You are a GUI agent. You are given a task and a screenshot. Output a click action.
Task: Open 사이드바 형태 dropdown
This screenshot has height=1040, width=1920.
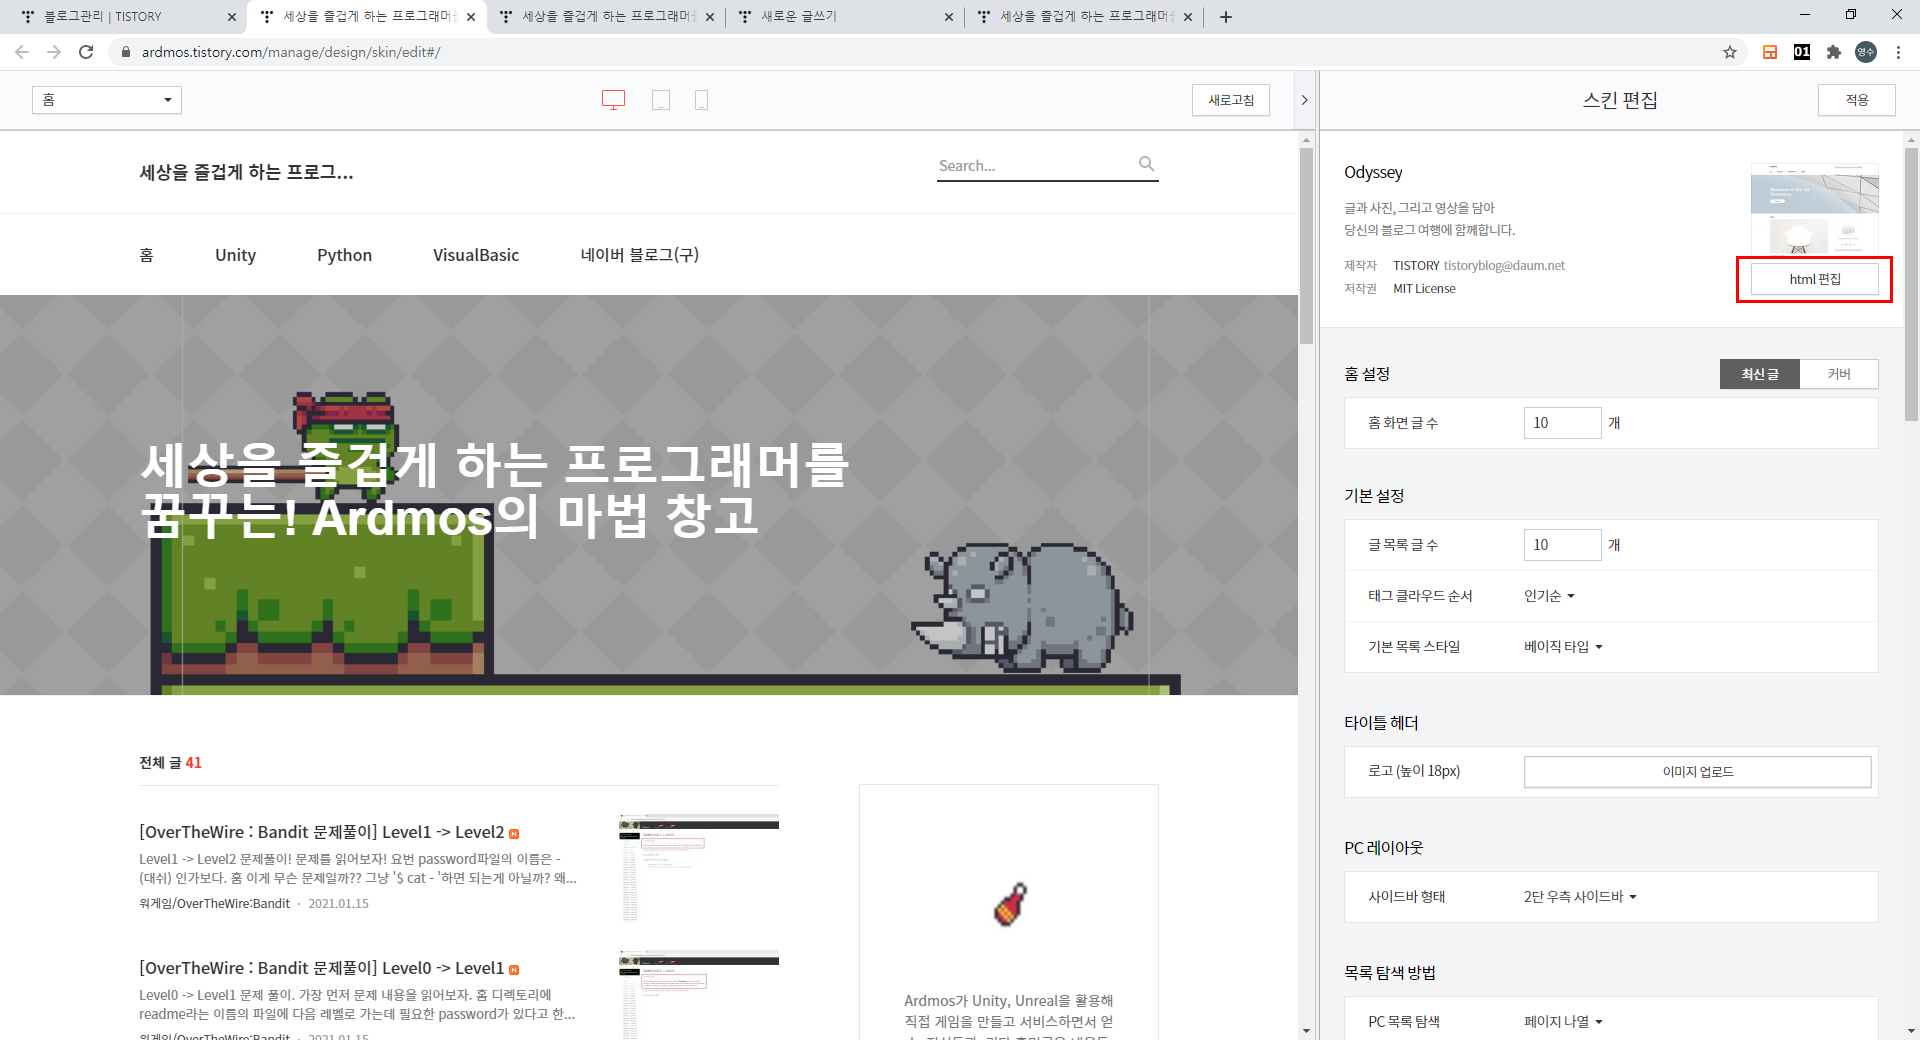click(x=1580, y=897)
